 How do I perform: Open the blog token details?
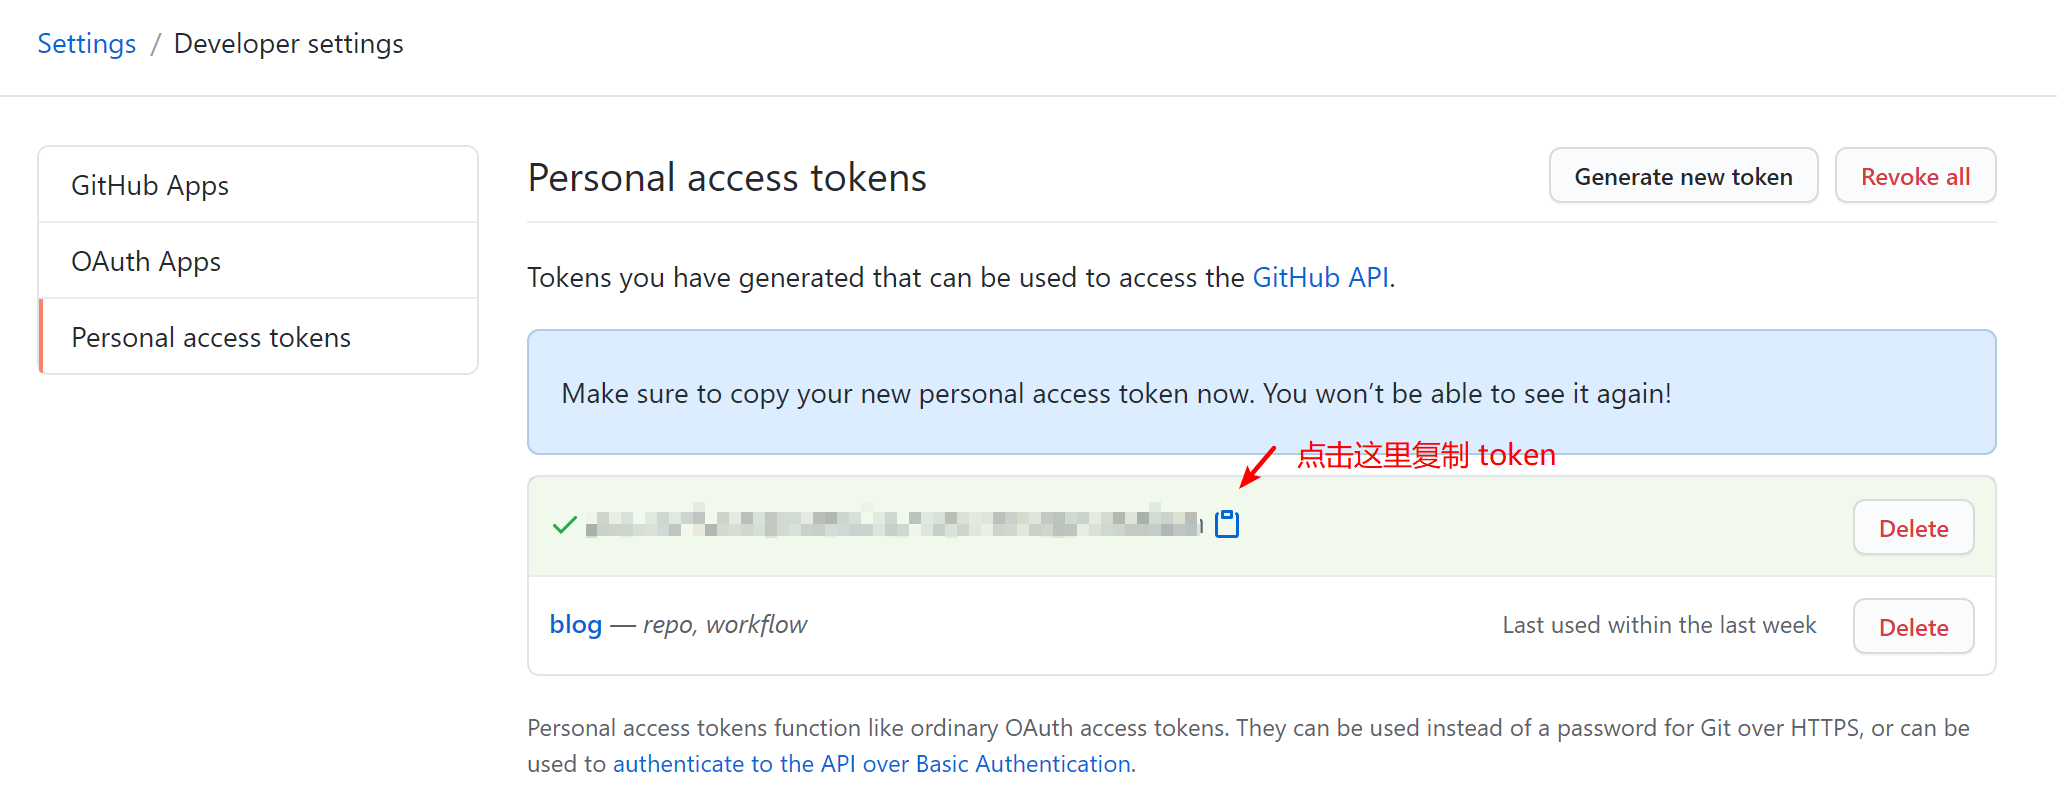pos(575,623)
